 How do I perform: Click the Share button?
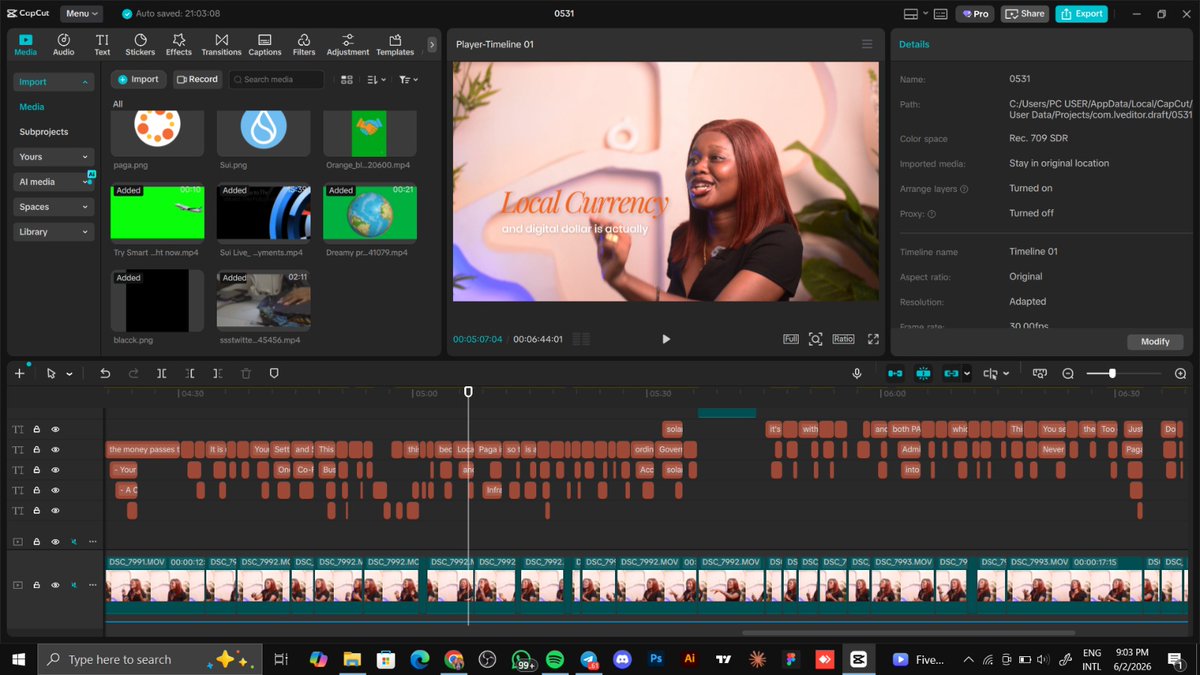click(x=1025, y=14)
